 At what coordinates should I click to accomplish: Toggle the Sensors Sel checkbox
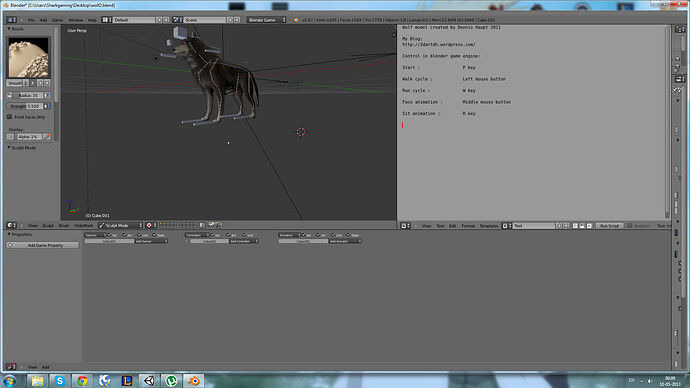point(110,235)
